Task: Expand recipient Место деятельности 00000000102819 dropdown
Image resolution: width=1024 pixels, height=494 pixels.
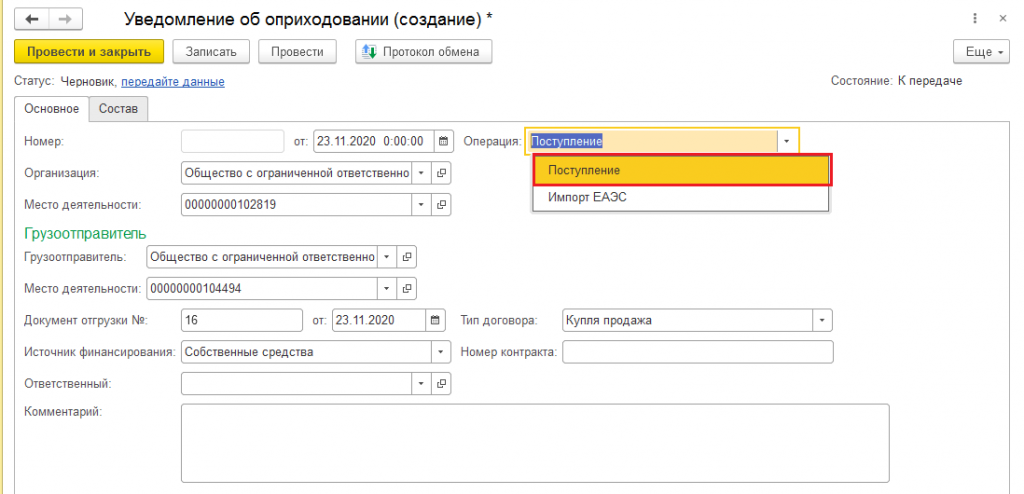Action: [x=421, y=205]
